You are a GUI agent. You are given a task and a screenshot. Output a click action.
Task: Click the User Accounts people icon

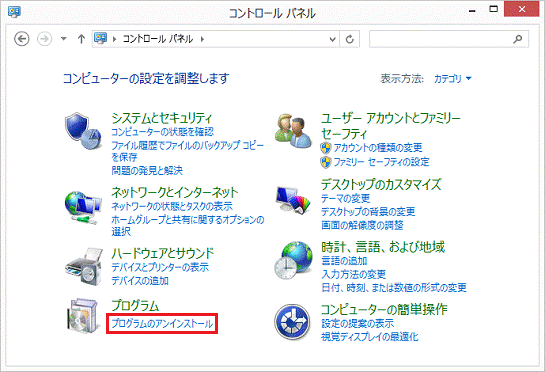click(293, 131)
